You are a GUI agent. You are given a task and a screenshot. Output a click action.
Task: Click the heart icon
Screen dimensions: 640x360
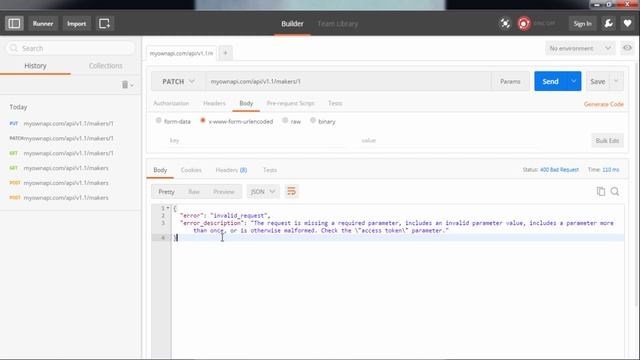pyautogui.click(x=627, y=24)
